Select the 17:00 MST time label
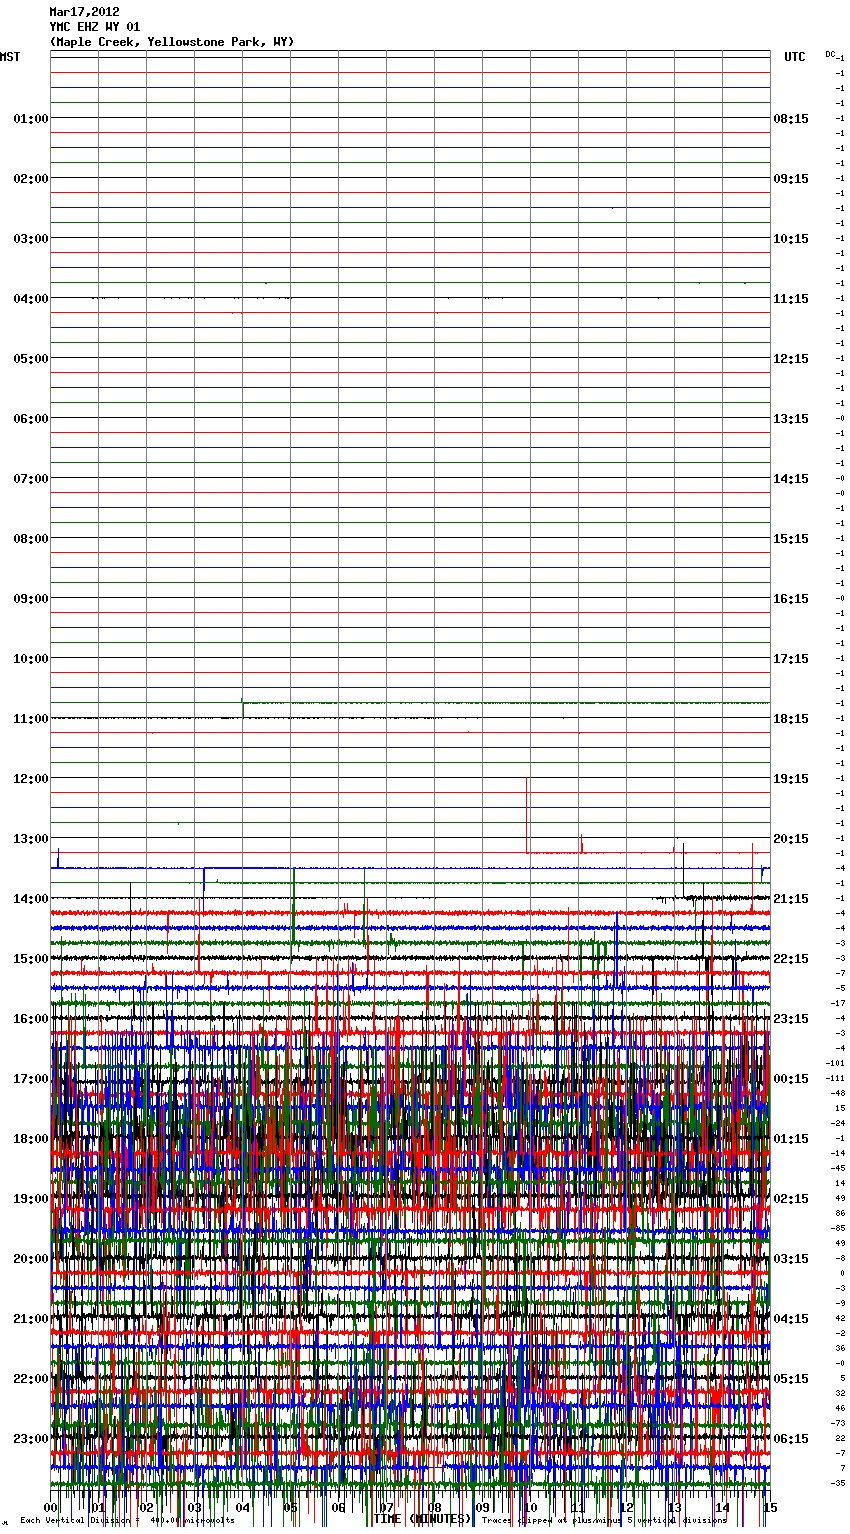 (x=30, y=1079)
